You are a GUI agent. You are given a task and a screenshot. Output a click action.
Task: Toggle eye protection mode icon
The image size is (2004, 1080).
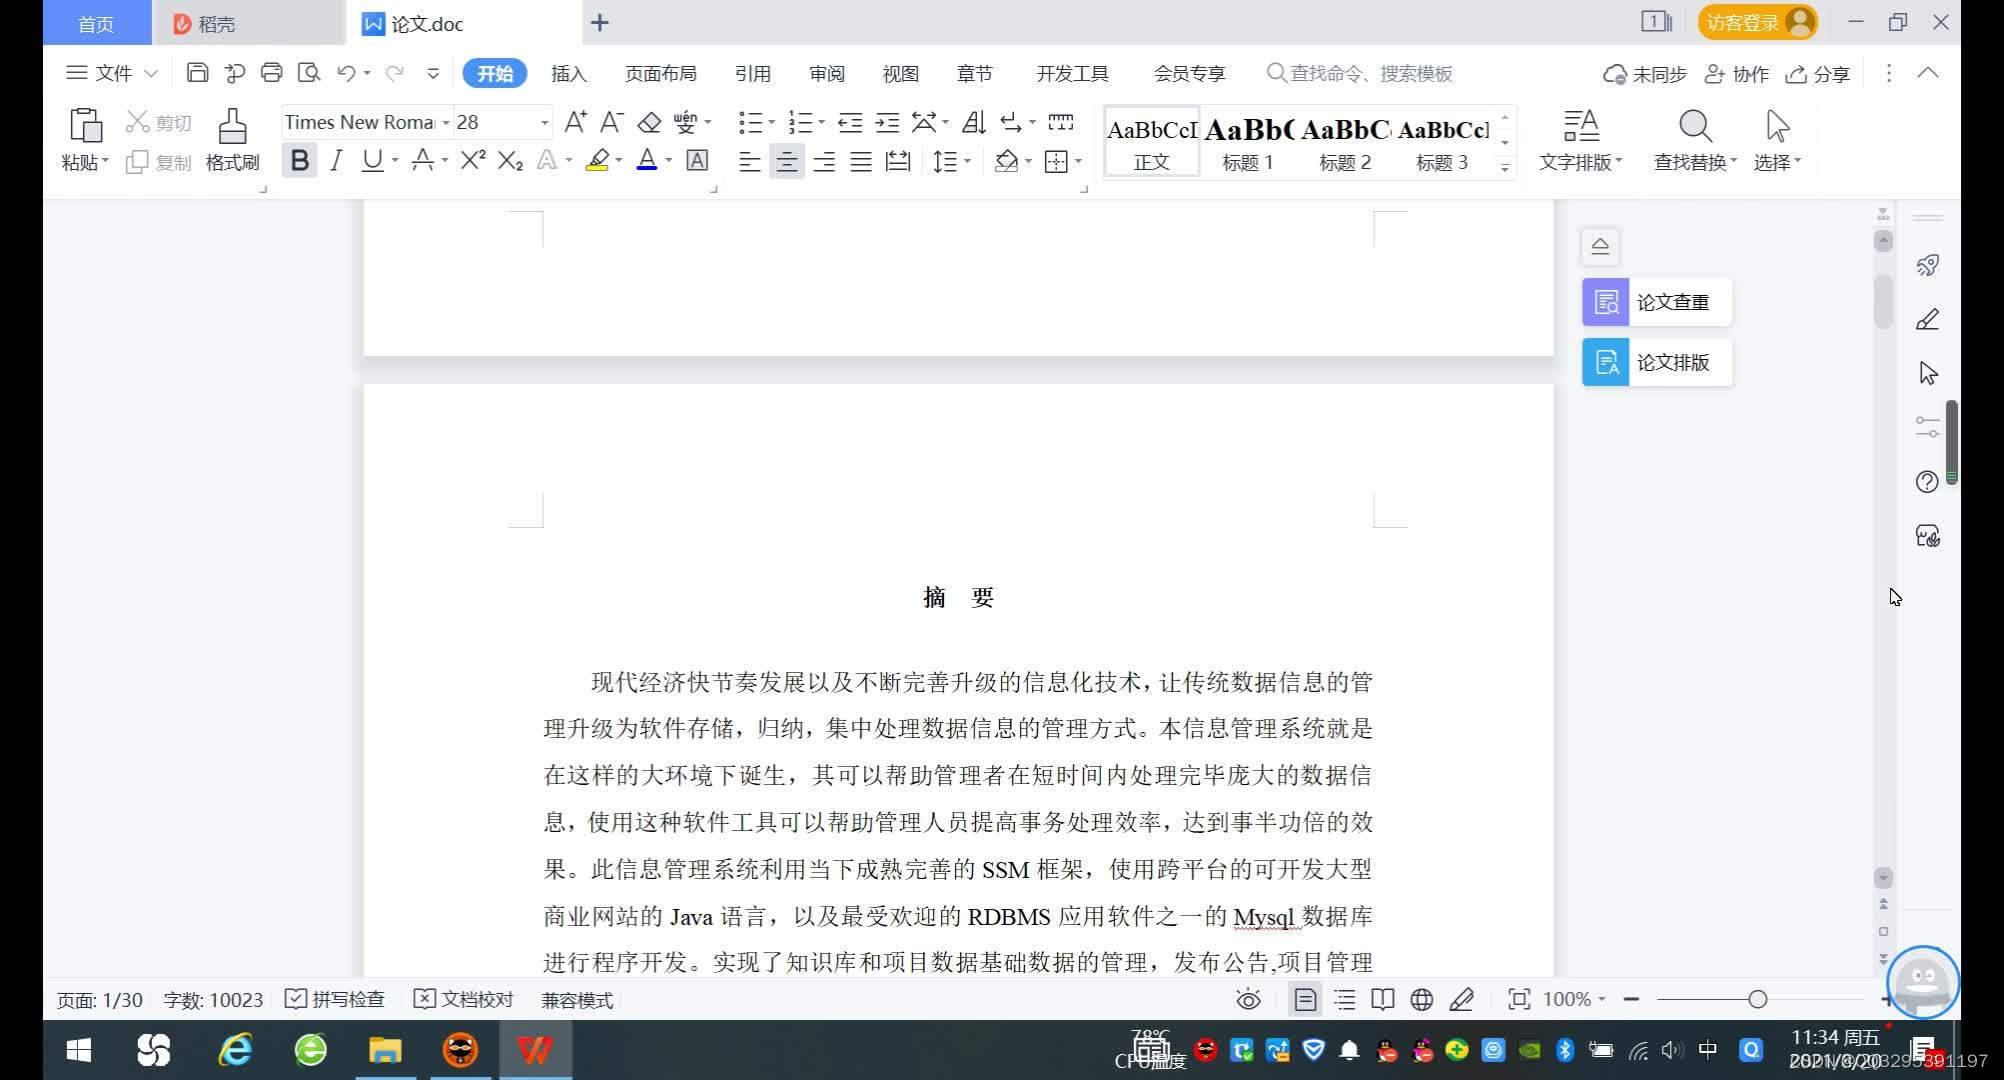pyautogui.click(x=1248, y=999)
